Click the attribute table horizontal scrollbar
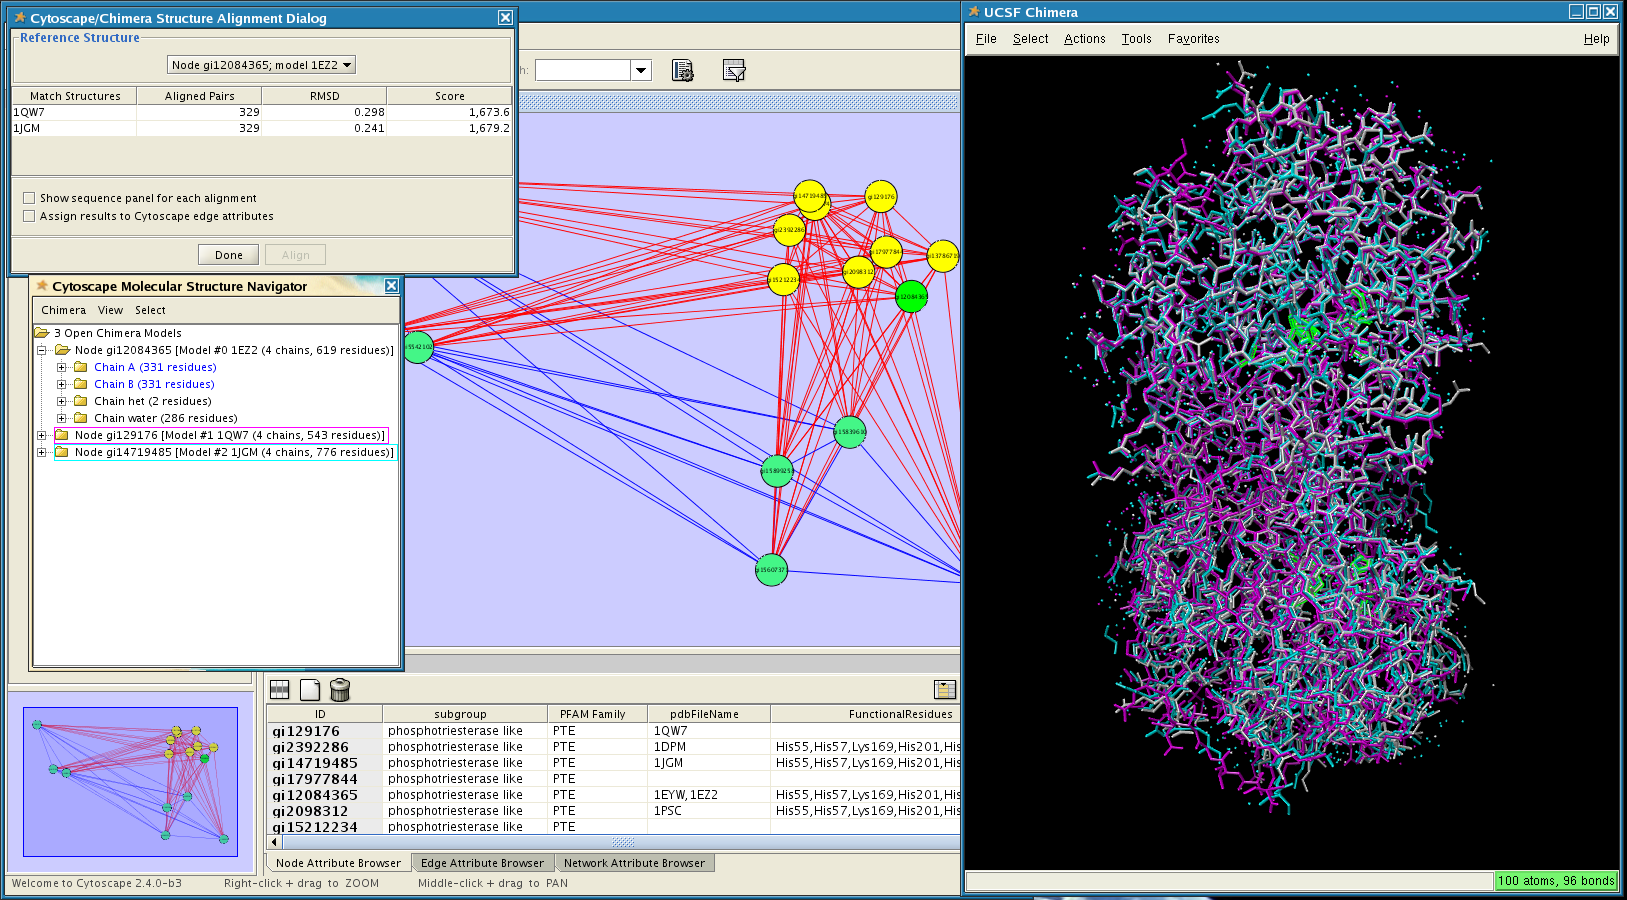 [622, 842]
